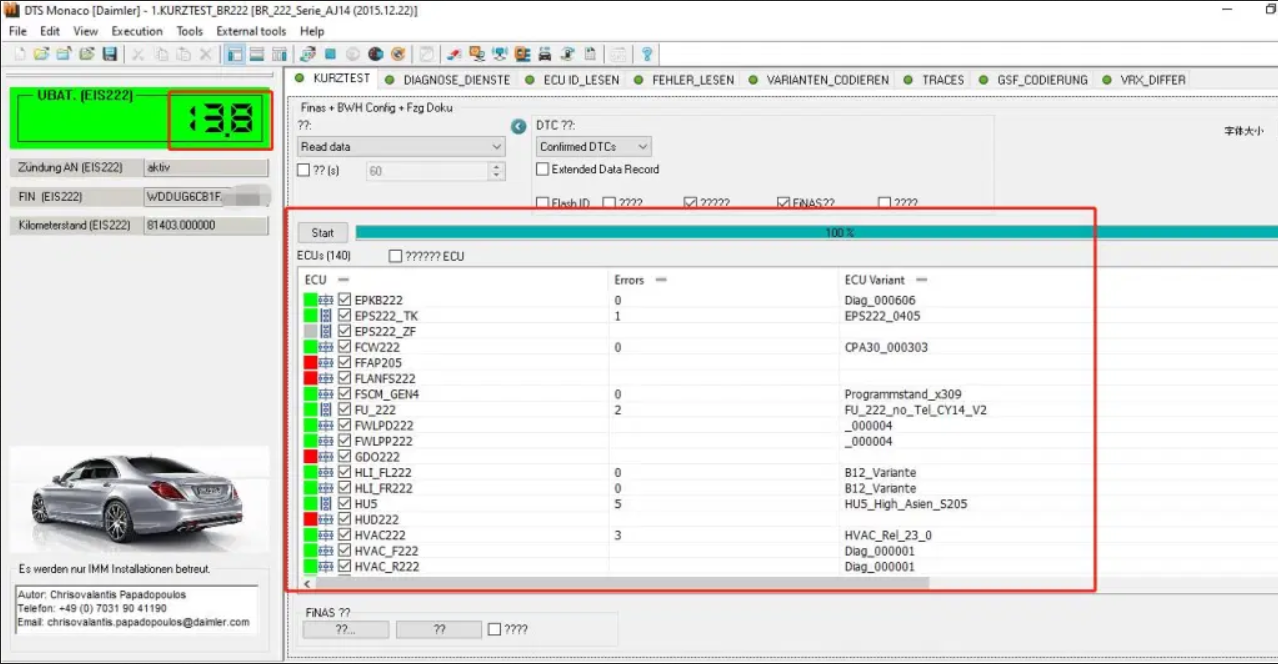The height and width of the screenshot is (664, 1278).
Task: Uncheck the FFAP205 ECU checkbox
Action: point(345,363)
